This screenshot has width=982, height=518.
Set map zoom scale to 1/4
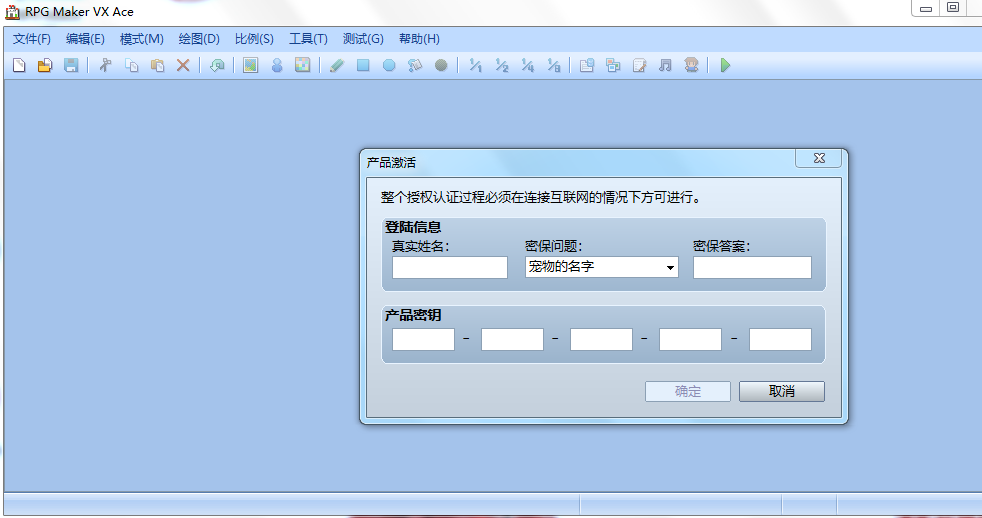coord(528,65)
